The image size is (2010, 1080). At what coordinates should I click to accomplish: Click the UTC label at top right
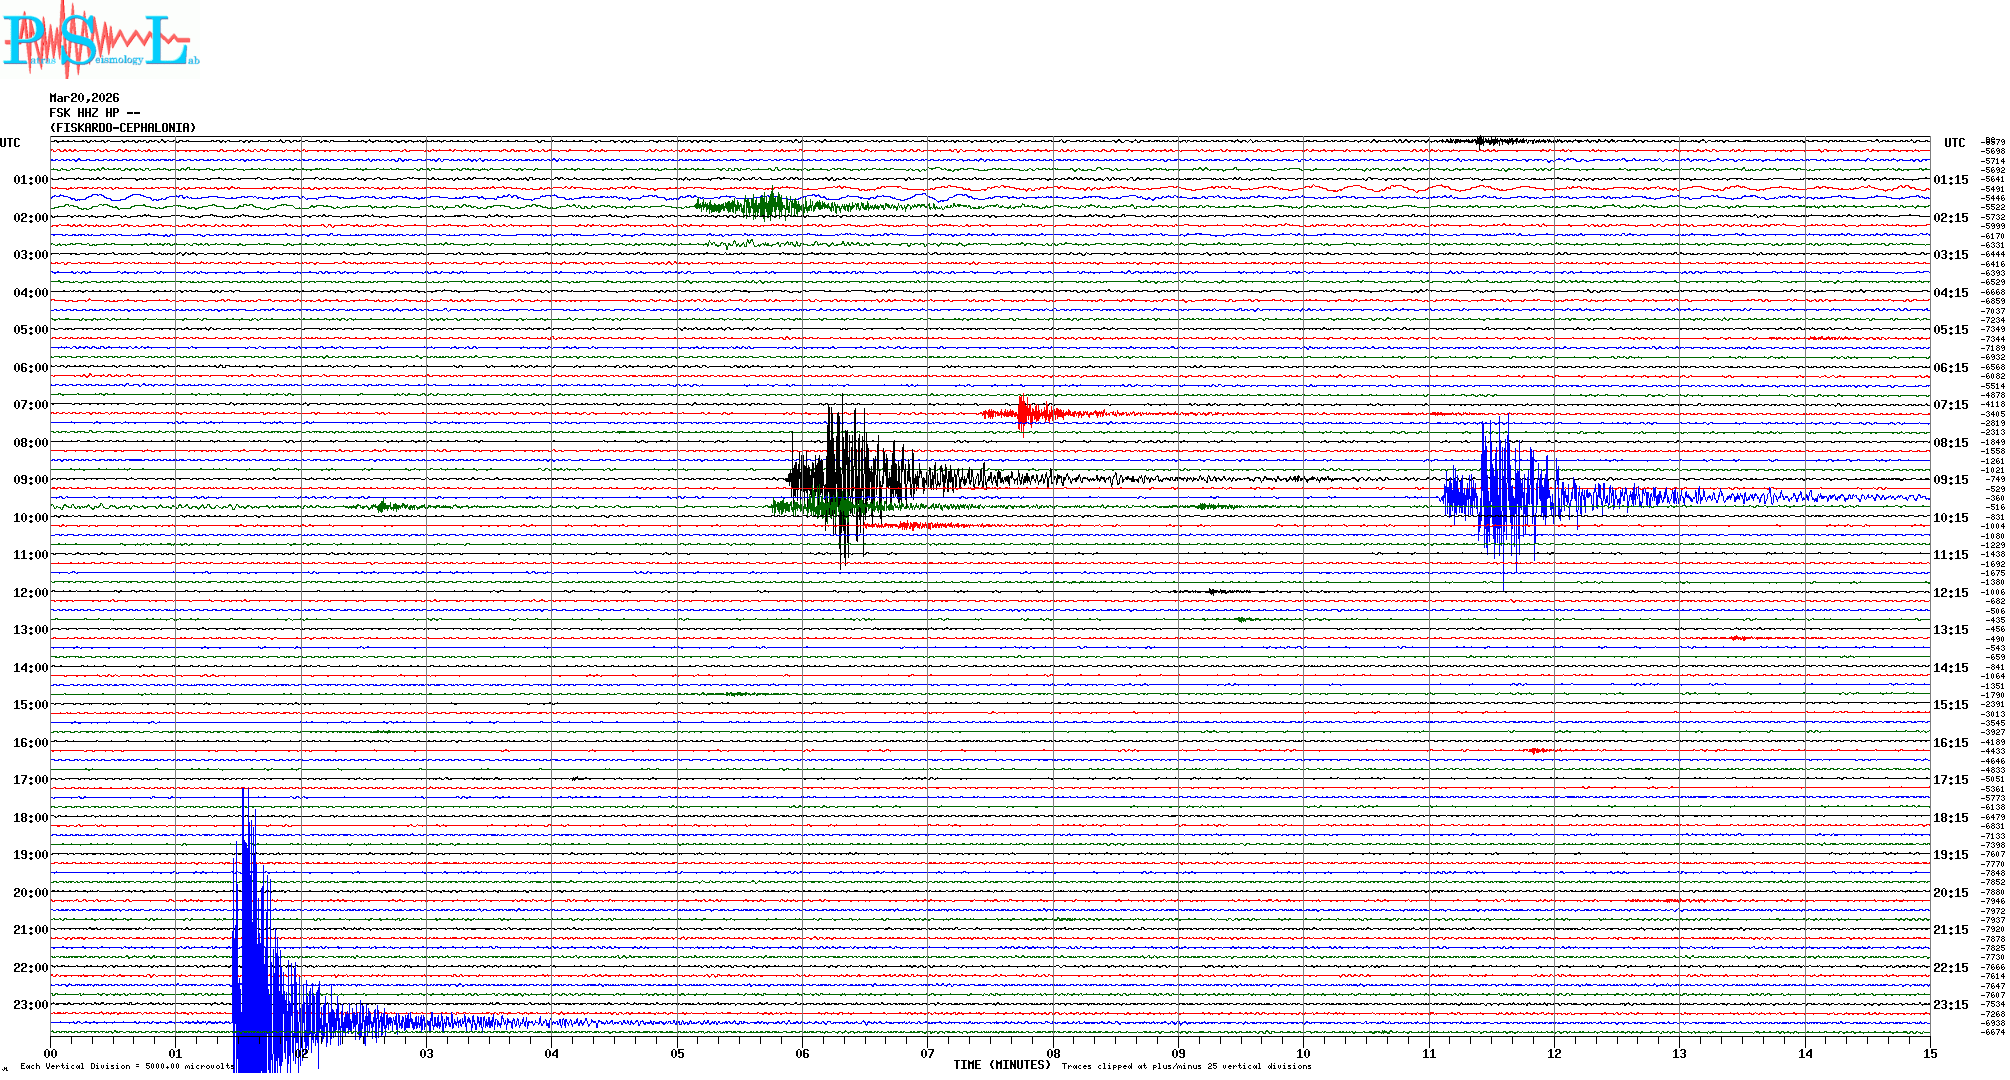pyautogui.click(x=1954, y=143)
